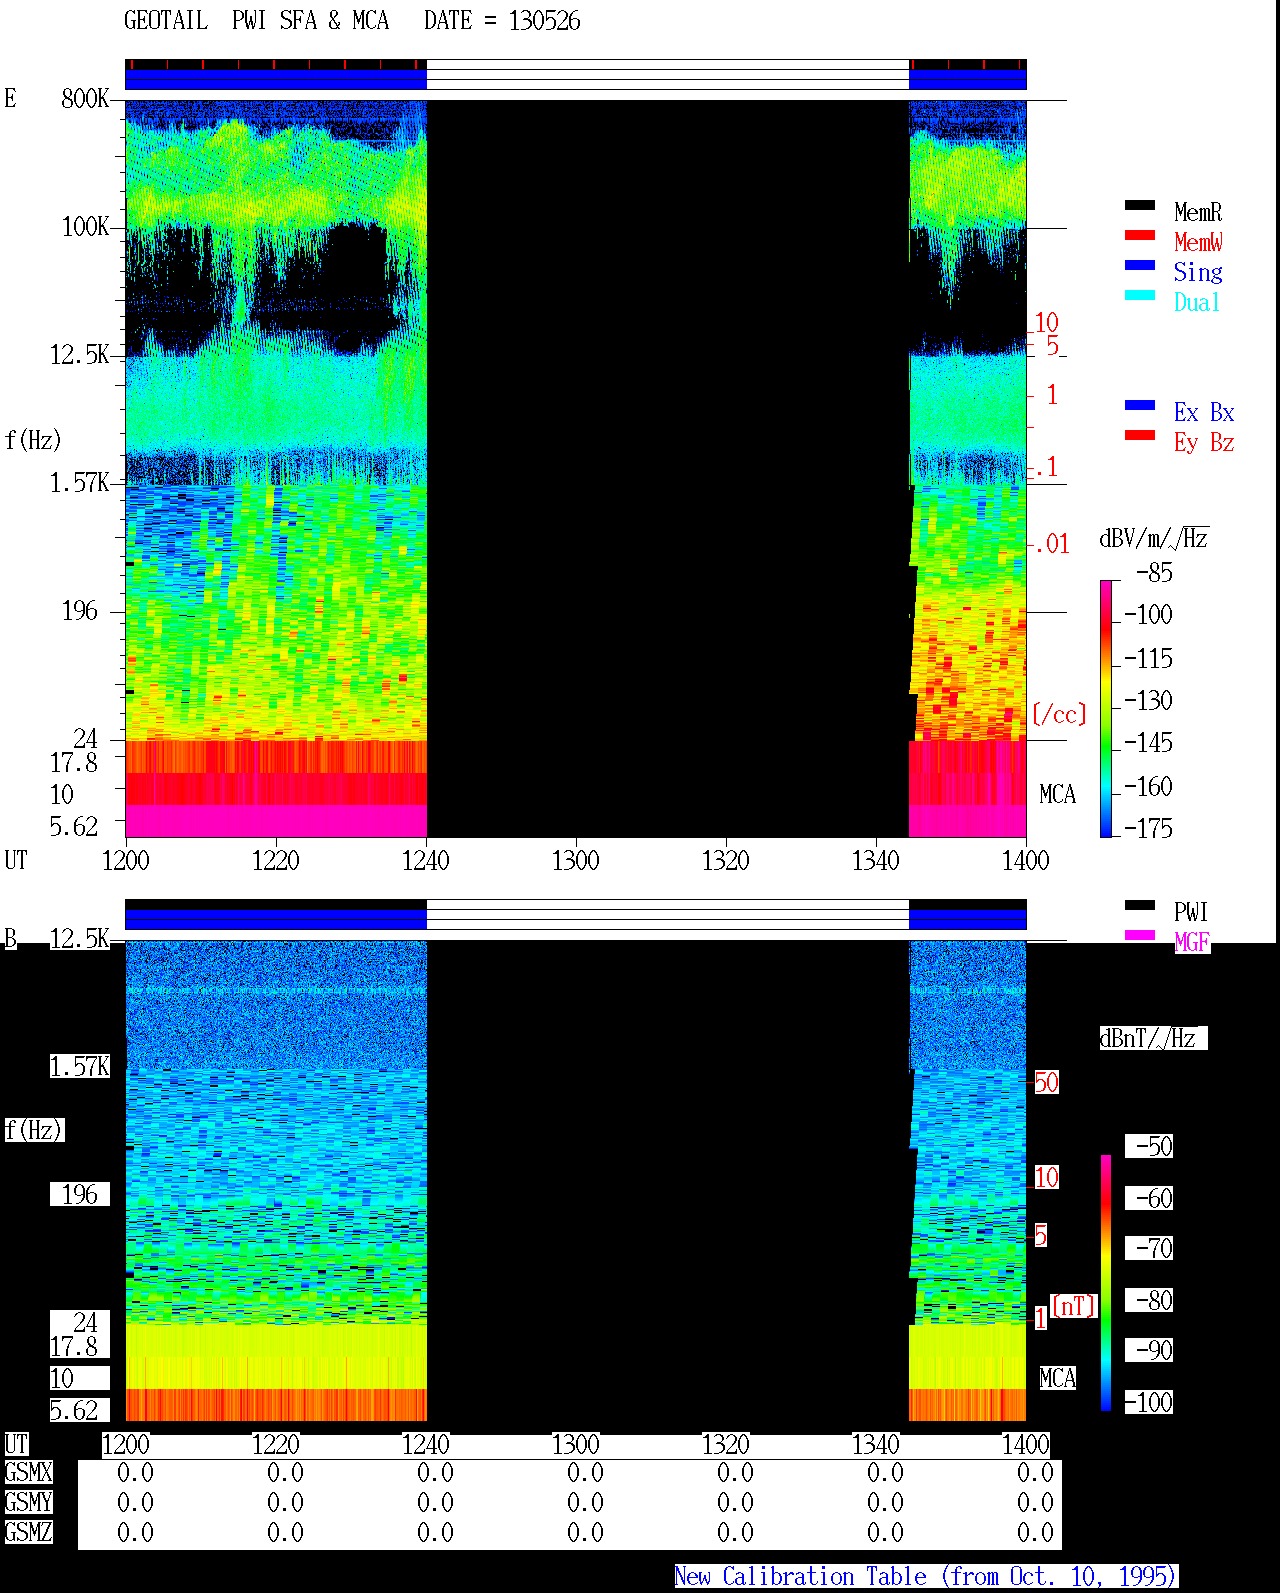
Task: Click the E spectrogram data after 1345 UT
Action: click(x=968, y=468)
